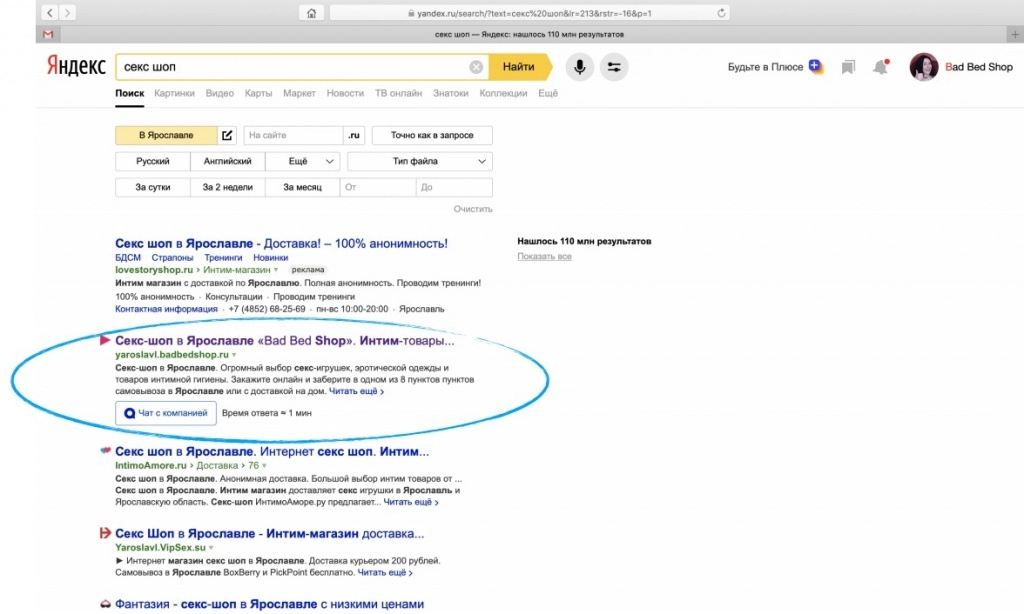Click the От date input field
Viewport: 1024px width, 614px height.
(377, 187)
